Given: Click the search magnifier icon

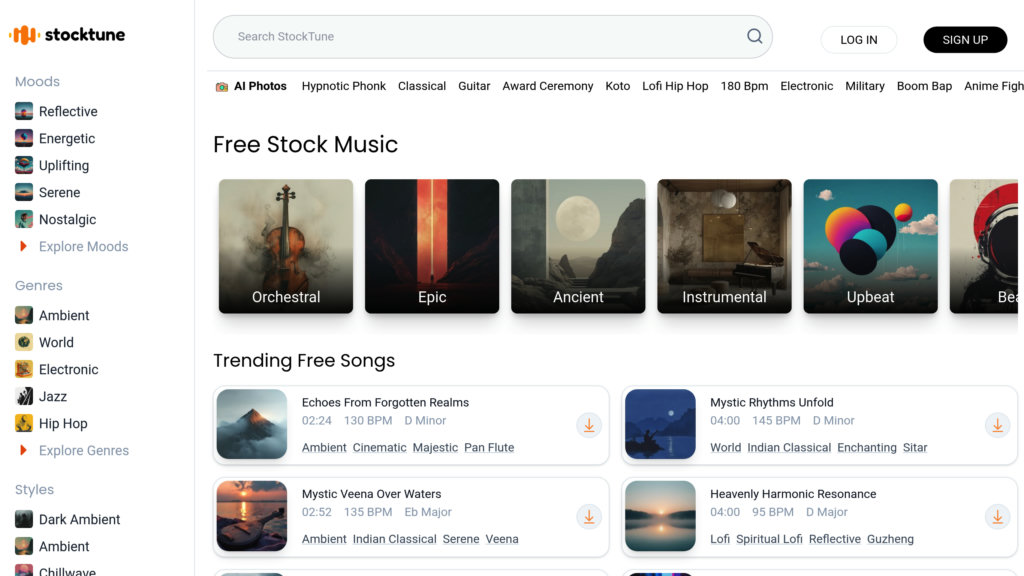Looking at the screenshot, I should pyautogui.click(x=754, y=35).
